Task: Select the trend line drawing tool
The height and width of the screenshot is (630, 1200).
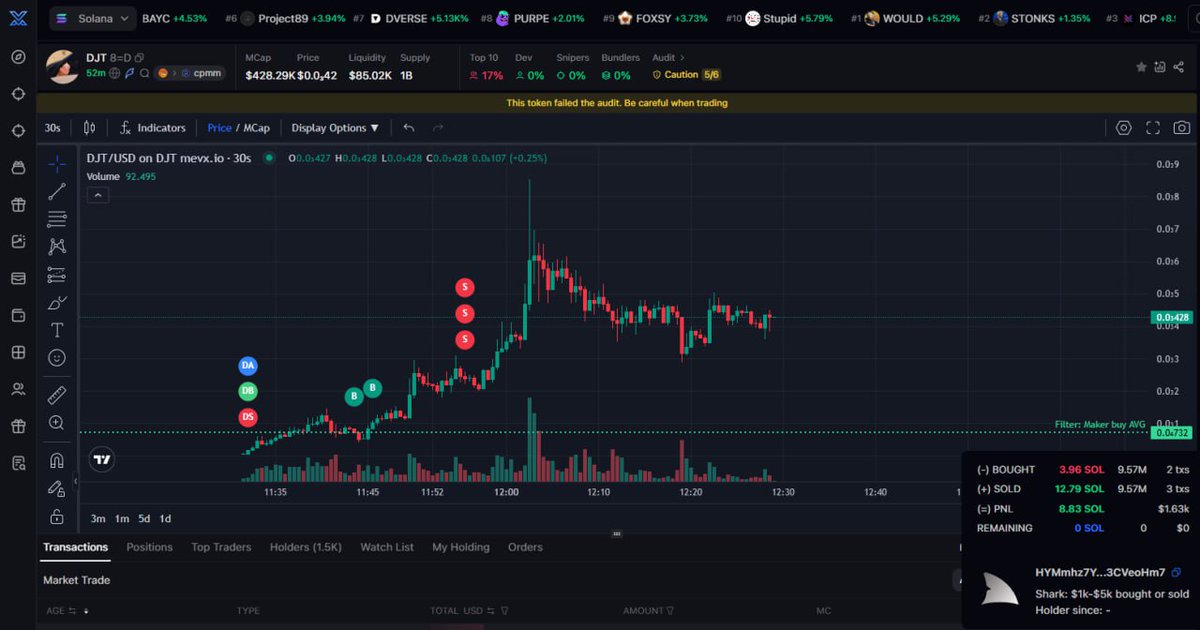Action: (57, 192)
